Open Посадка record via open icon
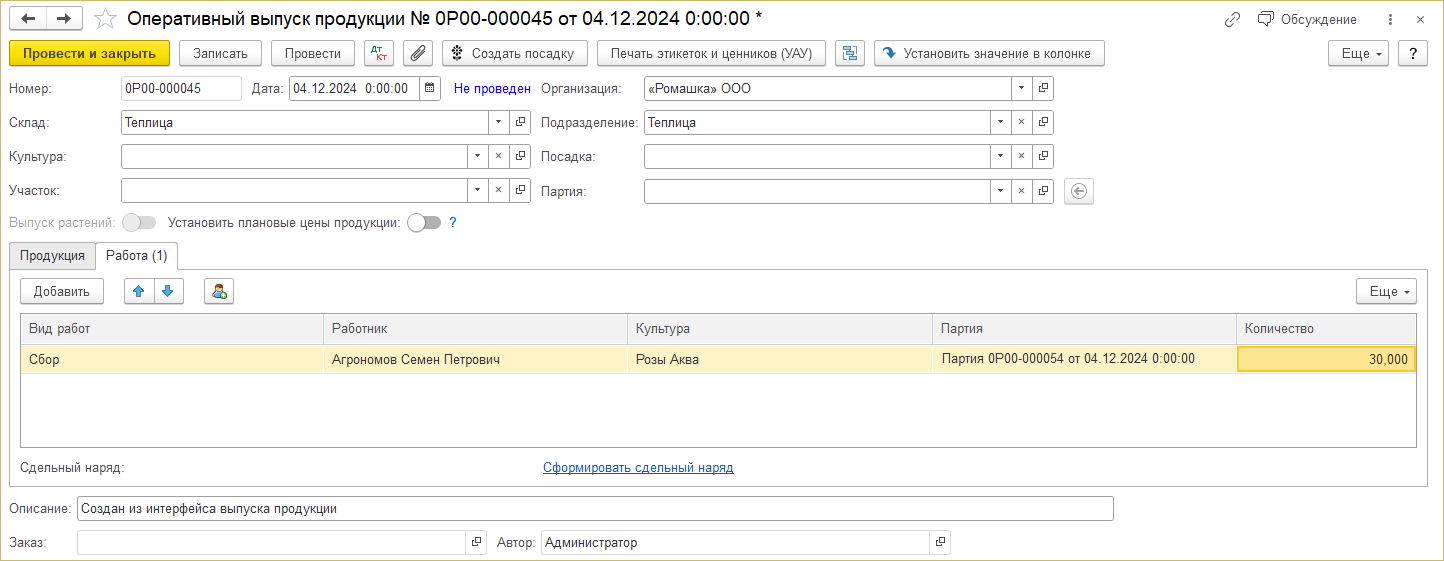This screenshot has height=561, width=1444. tap(1043, 156)
